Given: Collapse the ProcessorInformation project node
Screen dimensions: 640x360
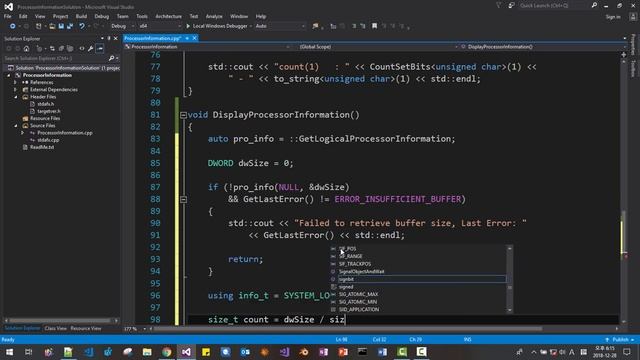Looking at the screenshot, I should click(x=9, y=76).
